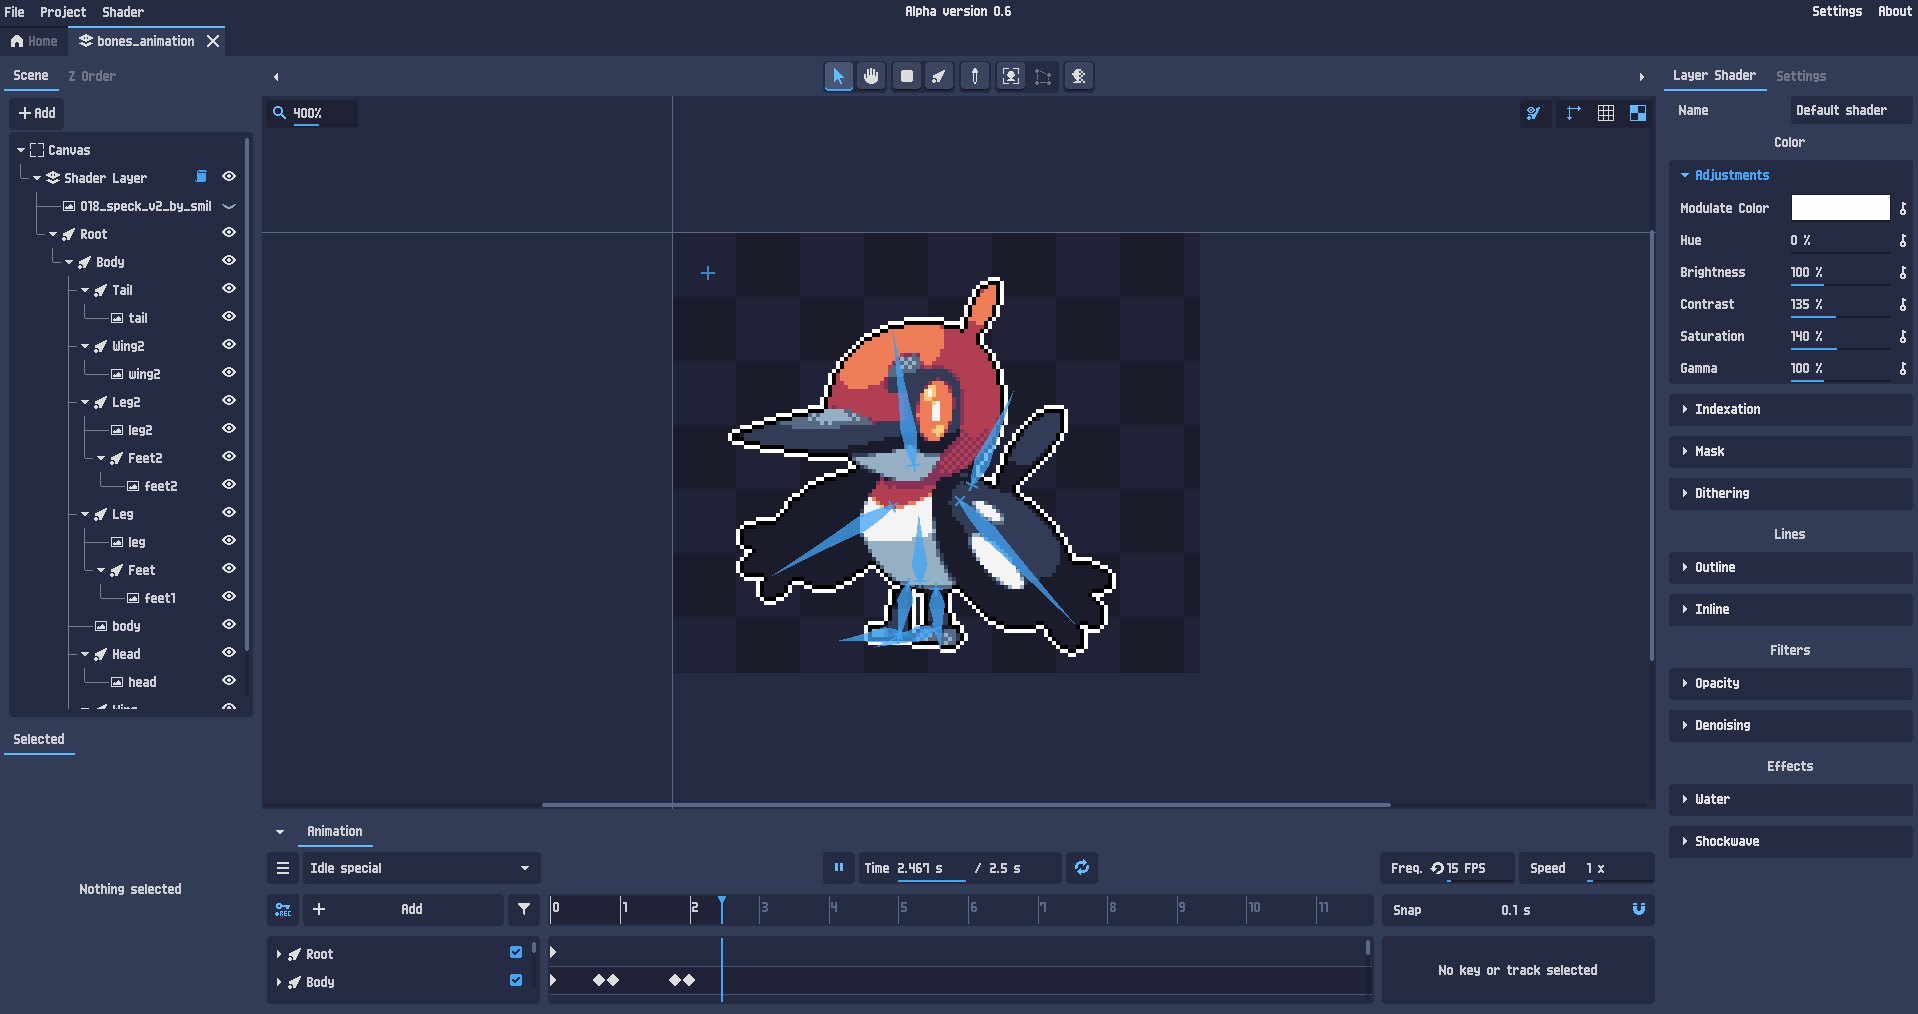Click the Add button in Scene panel
This screenshot has width=1918, height=1014.
click(x=37, y=113)
